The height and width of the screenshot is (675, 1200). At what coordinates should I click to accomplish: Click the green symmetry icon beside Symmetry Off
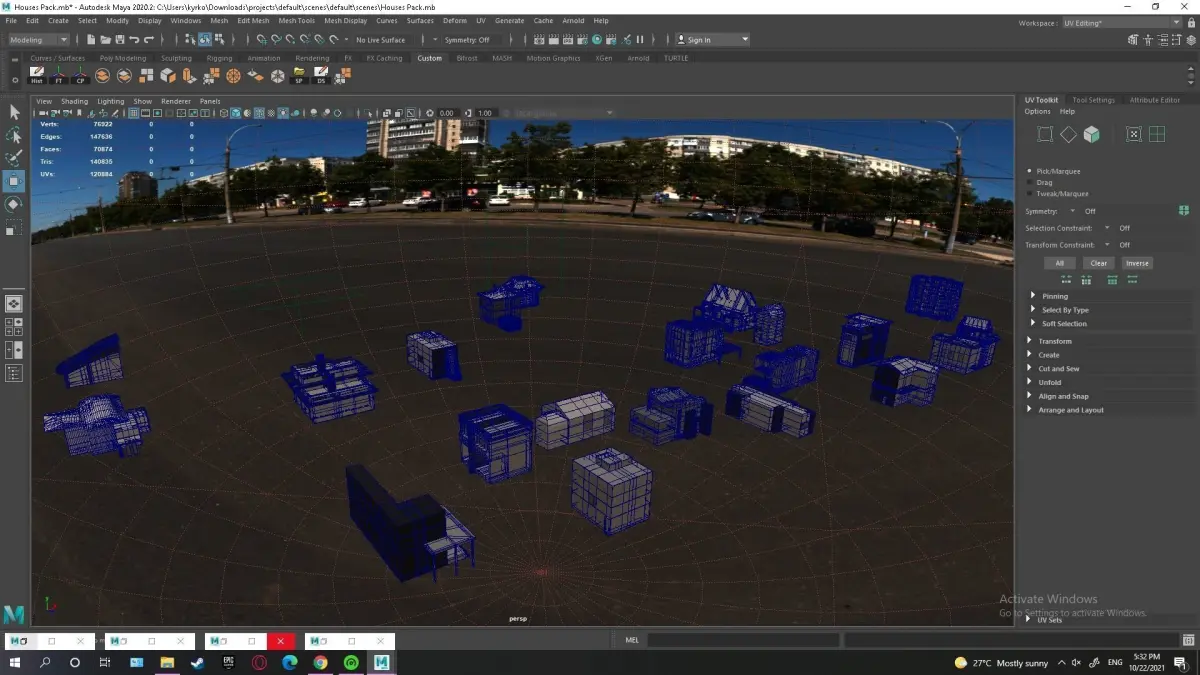(x=1184, y=211)
